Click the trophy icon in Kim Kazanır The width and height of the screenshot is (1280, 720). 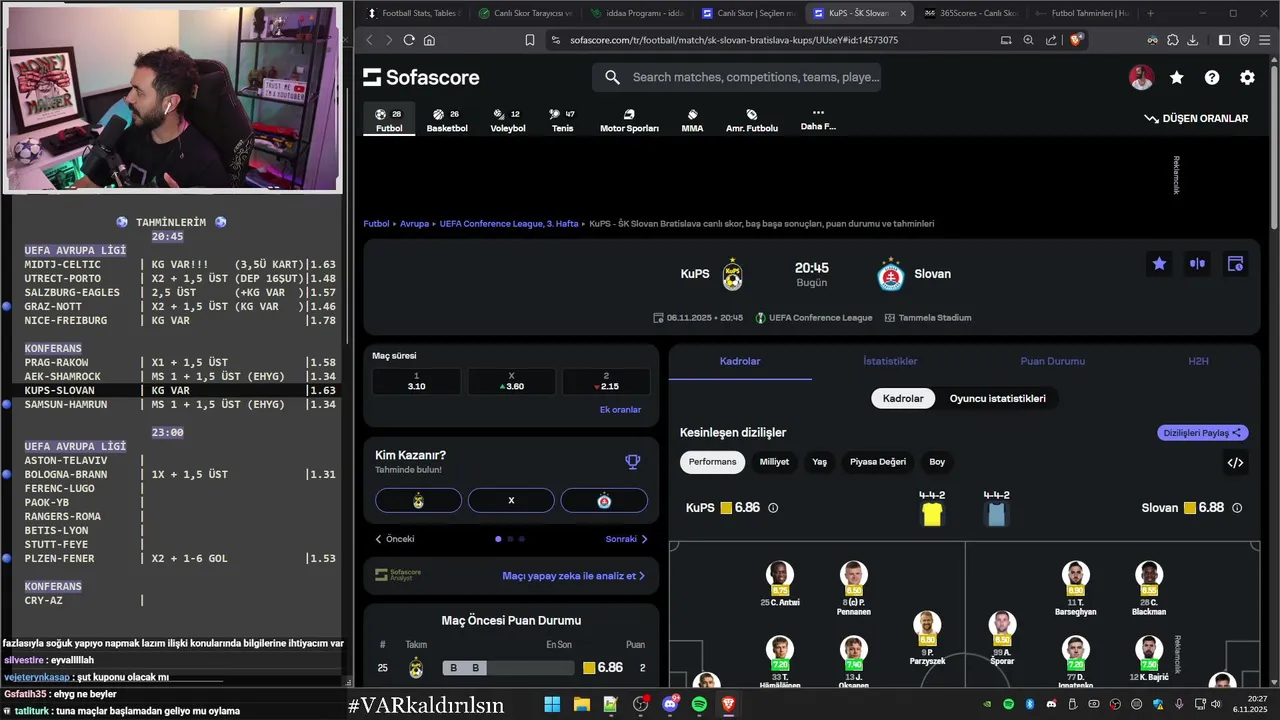point(632,462)
